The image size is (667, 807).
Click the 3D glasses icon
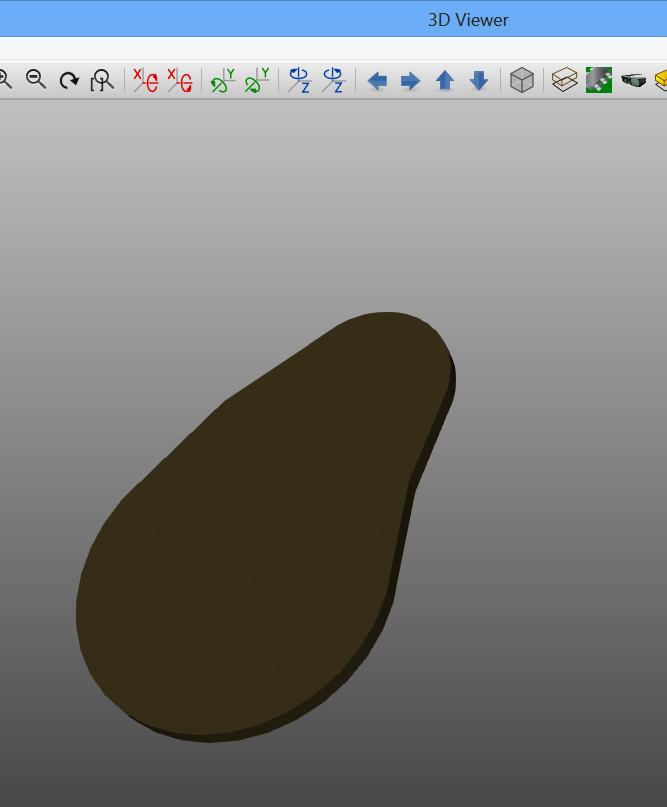[x=632, y=81]
